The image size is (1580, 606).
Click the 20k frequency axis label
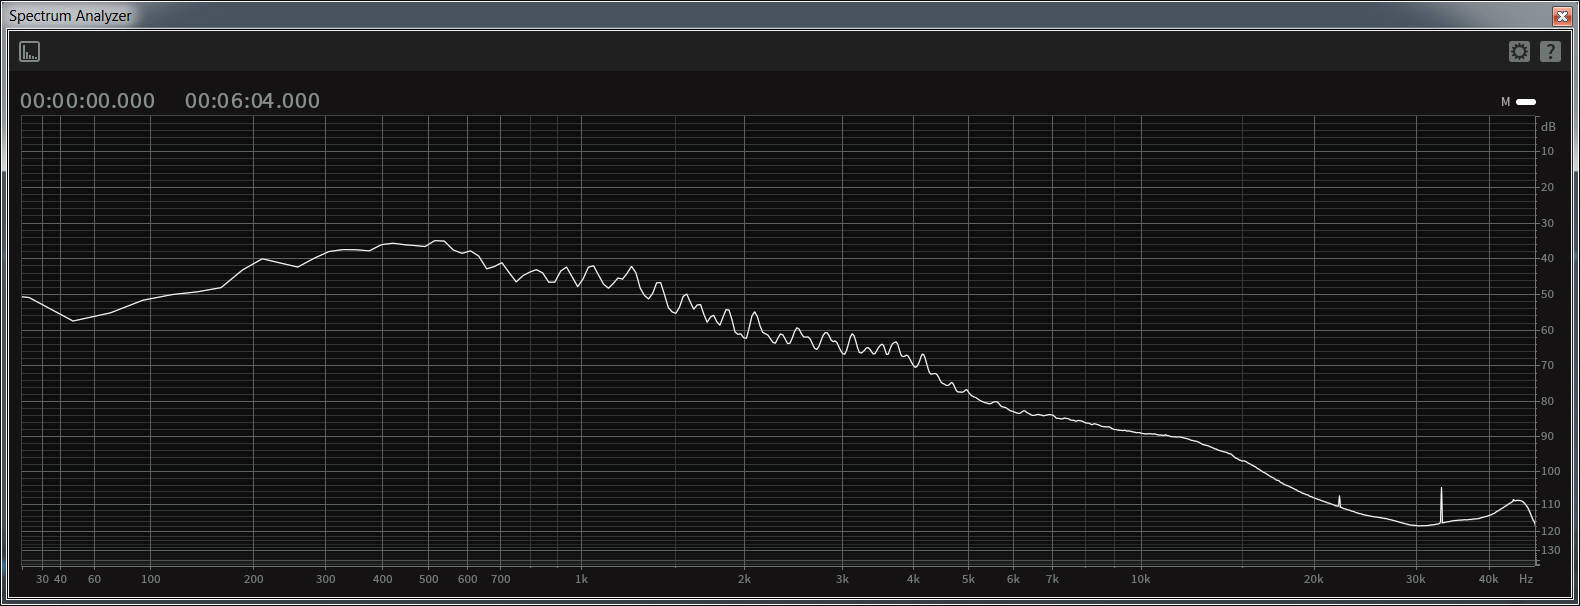1313,579
